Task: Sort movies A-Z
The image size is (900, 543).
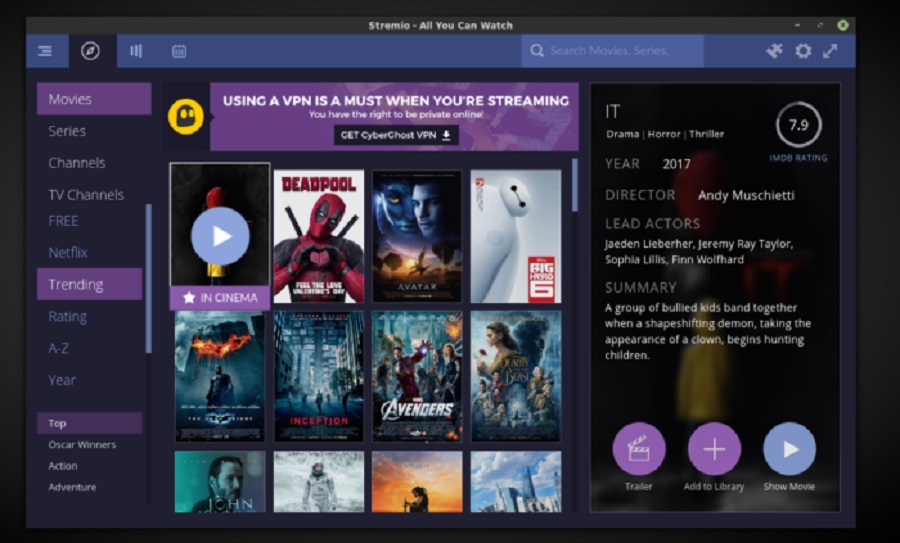Action: pyautogui.click(x=58, y=348)
